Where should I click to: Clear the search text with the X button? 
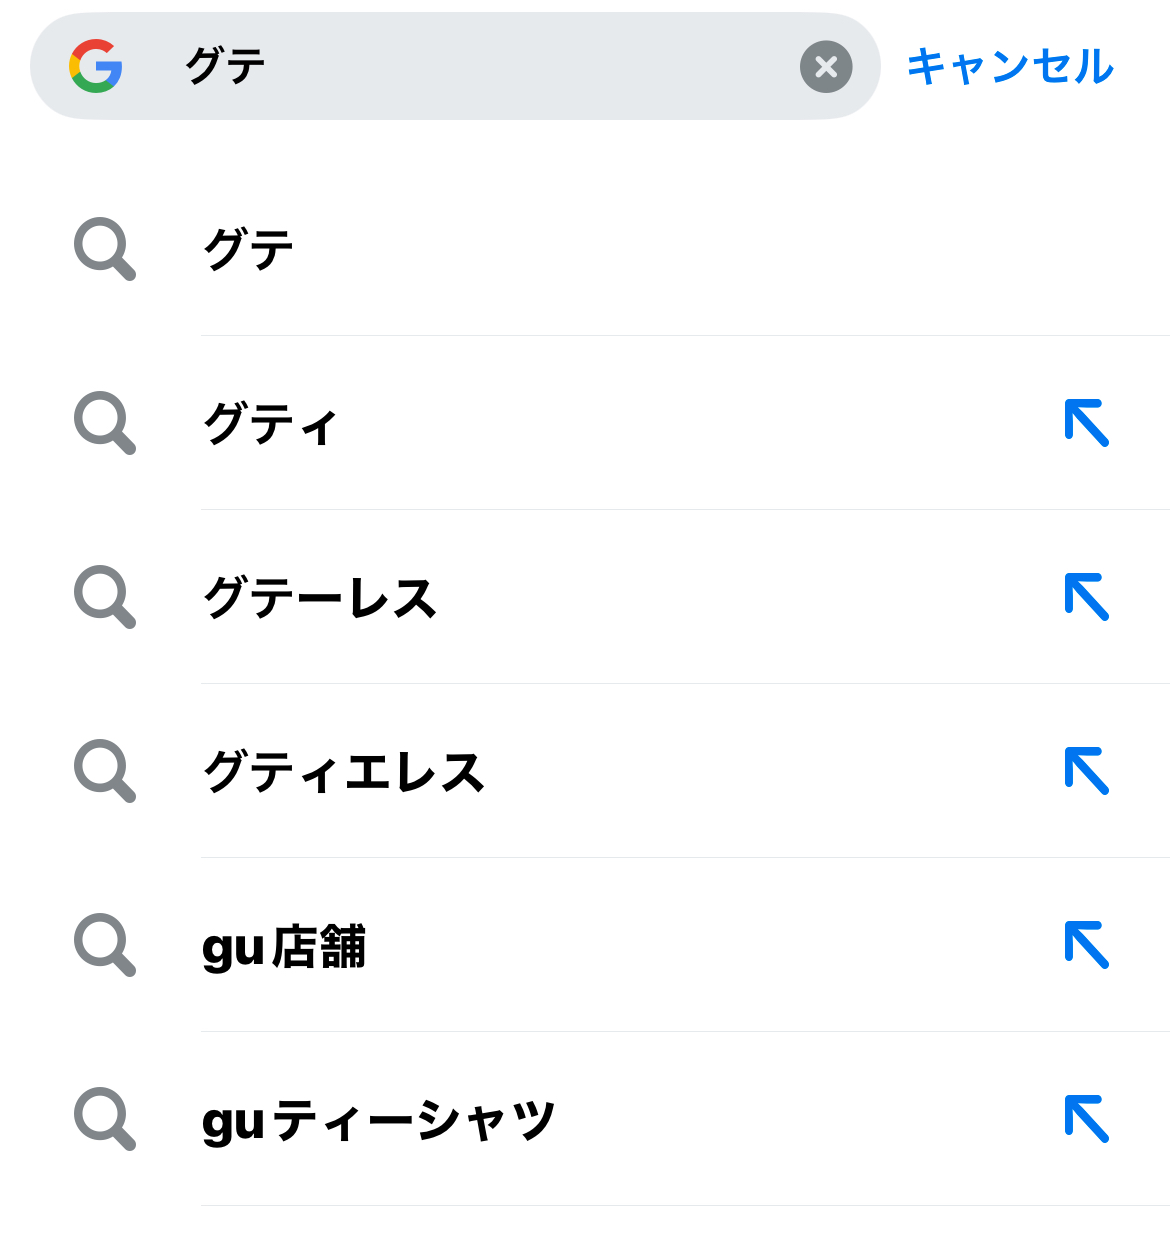tap(826, 67)
